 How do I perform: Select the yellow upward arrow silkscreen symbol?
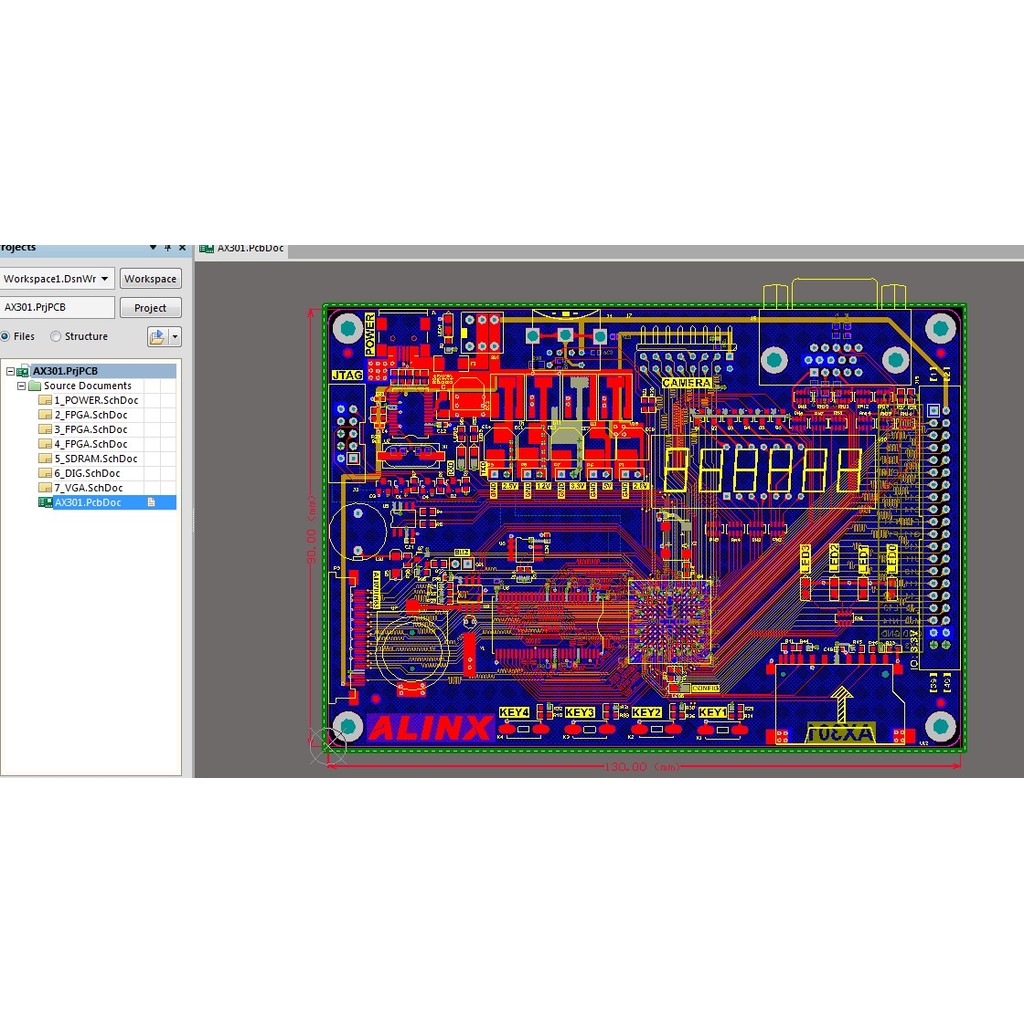pos(841,704)
